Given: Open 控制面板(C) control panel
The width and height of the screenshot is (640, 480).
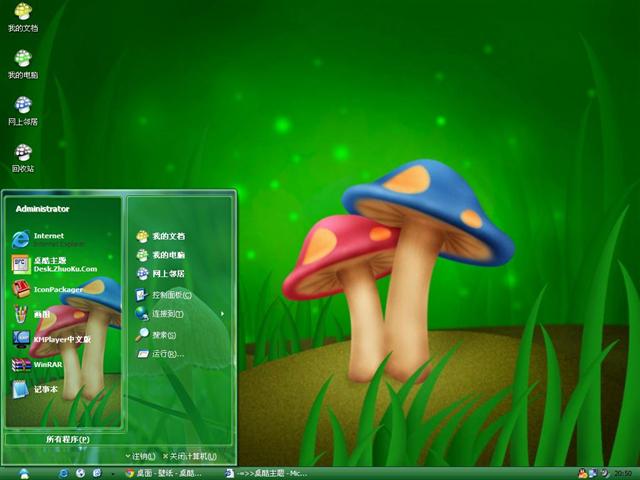Looking at the screenshot, I should [164, 295].
